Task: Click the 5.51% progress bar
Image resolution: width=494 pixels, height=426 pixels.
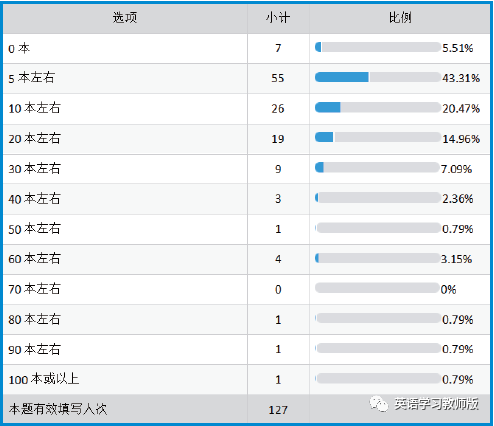Action: point(378,47)
